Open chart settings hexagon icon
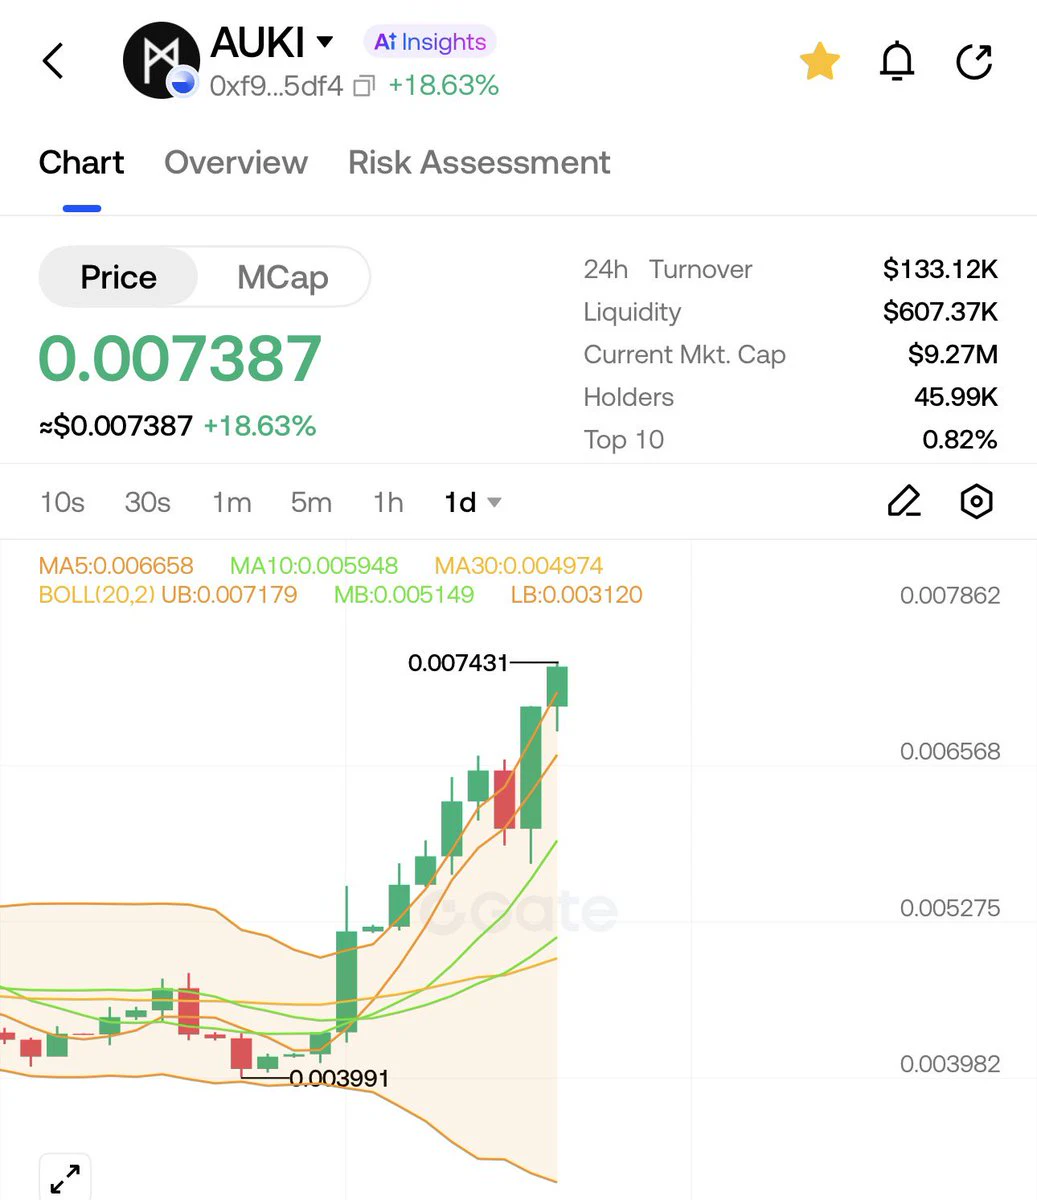Screen dimensions: 1037x1200 976,501
